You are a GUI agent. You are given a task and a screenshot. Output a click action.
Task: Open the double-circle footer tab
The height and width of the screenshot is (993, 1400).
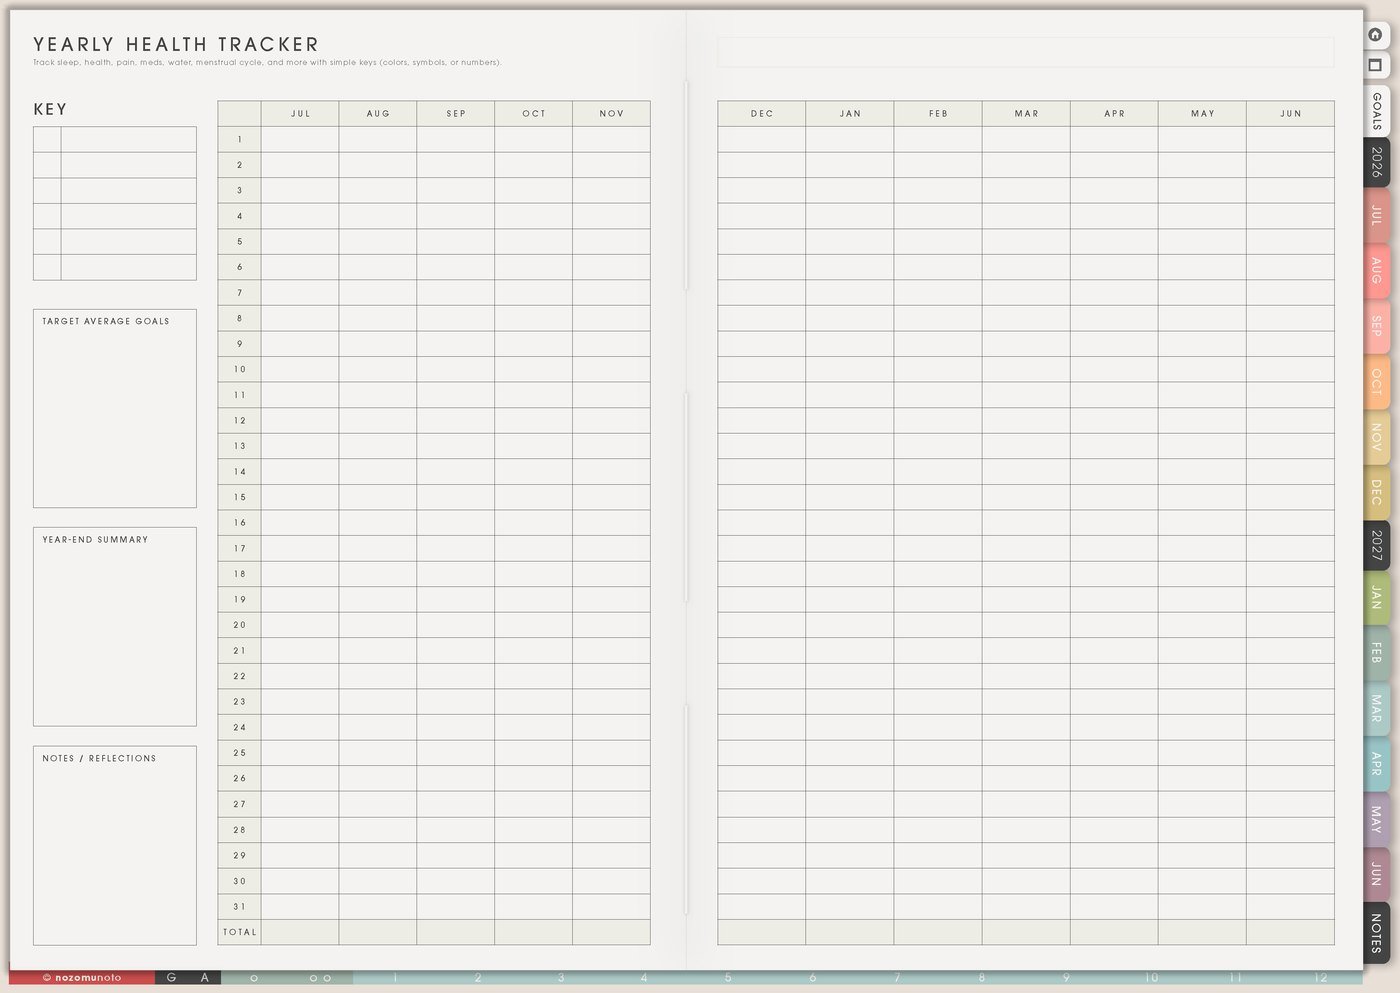(x=320, y=978)
